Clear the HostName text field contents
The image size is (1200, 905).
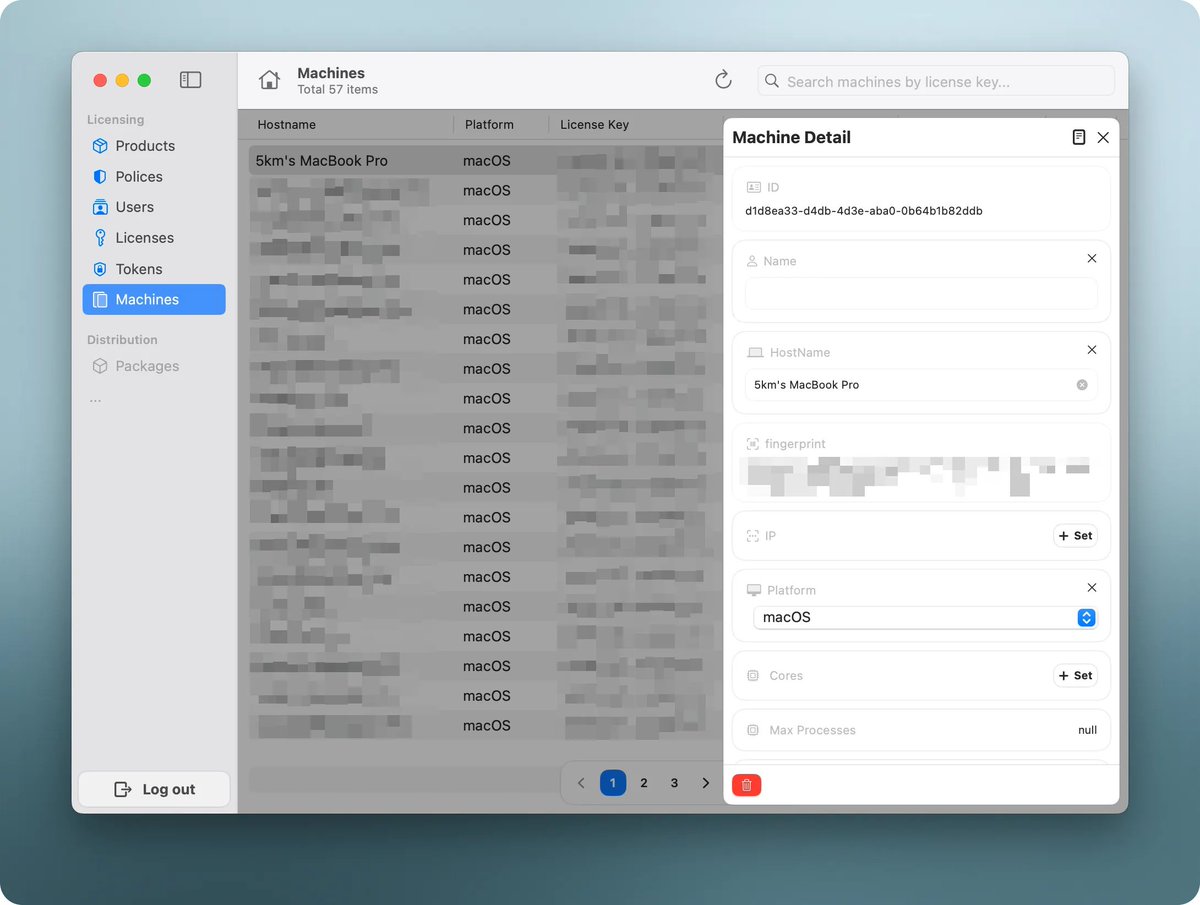click(1081, 385)
